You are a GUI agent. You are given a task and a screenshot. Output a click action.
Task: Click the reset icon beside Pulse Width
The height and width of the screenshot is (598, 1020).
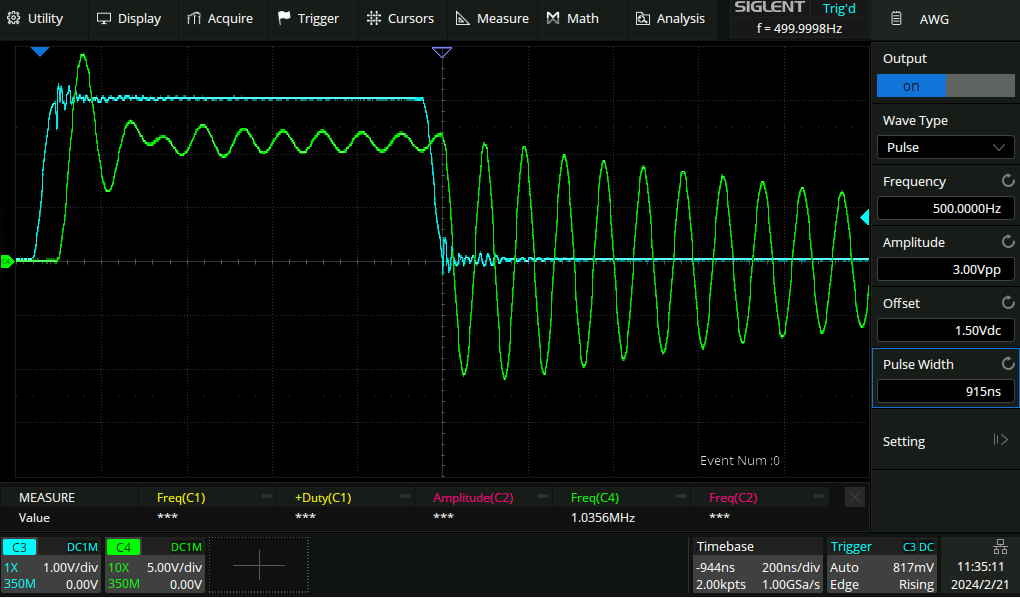(1007, 364)
